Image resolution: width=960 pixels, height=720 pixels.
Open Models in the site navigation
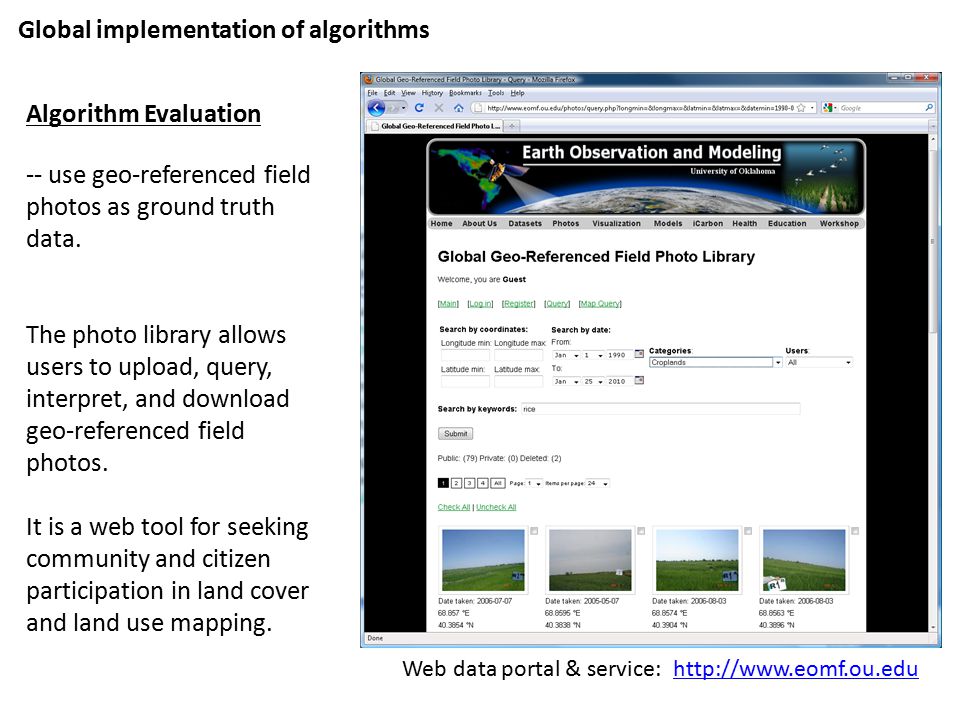(668, 223)
